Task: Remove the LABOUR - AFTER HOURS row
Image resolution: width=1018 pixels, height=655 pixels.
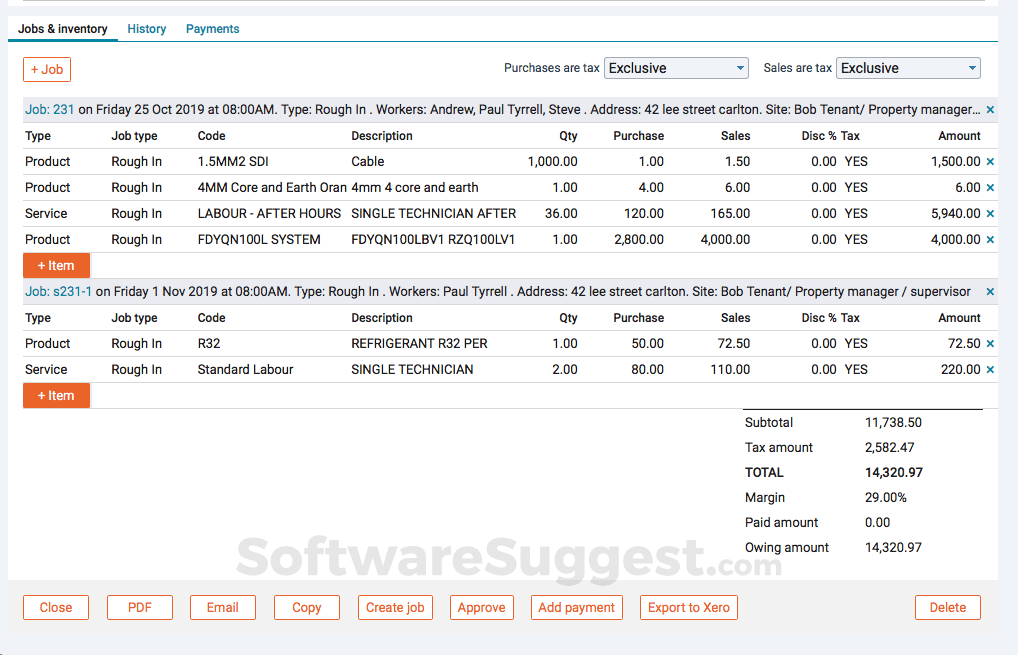Action: point(990,213)
